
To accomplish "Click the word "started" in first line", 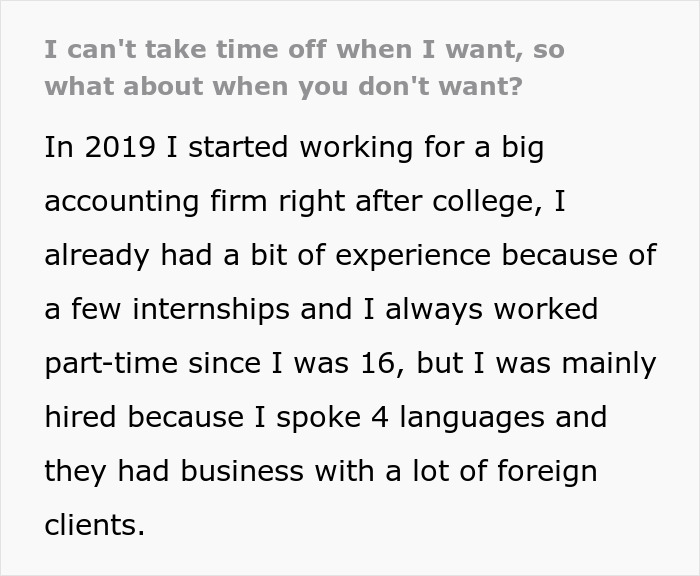I will (236, 147).
